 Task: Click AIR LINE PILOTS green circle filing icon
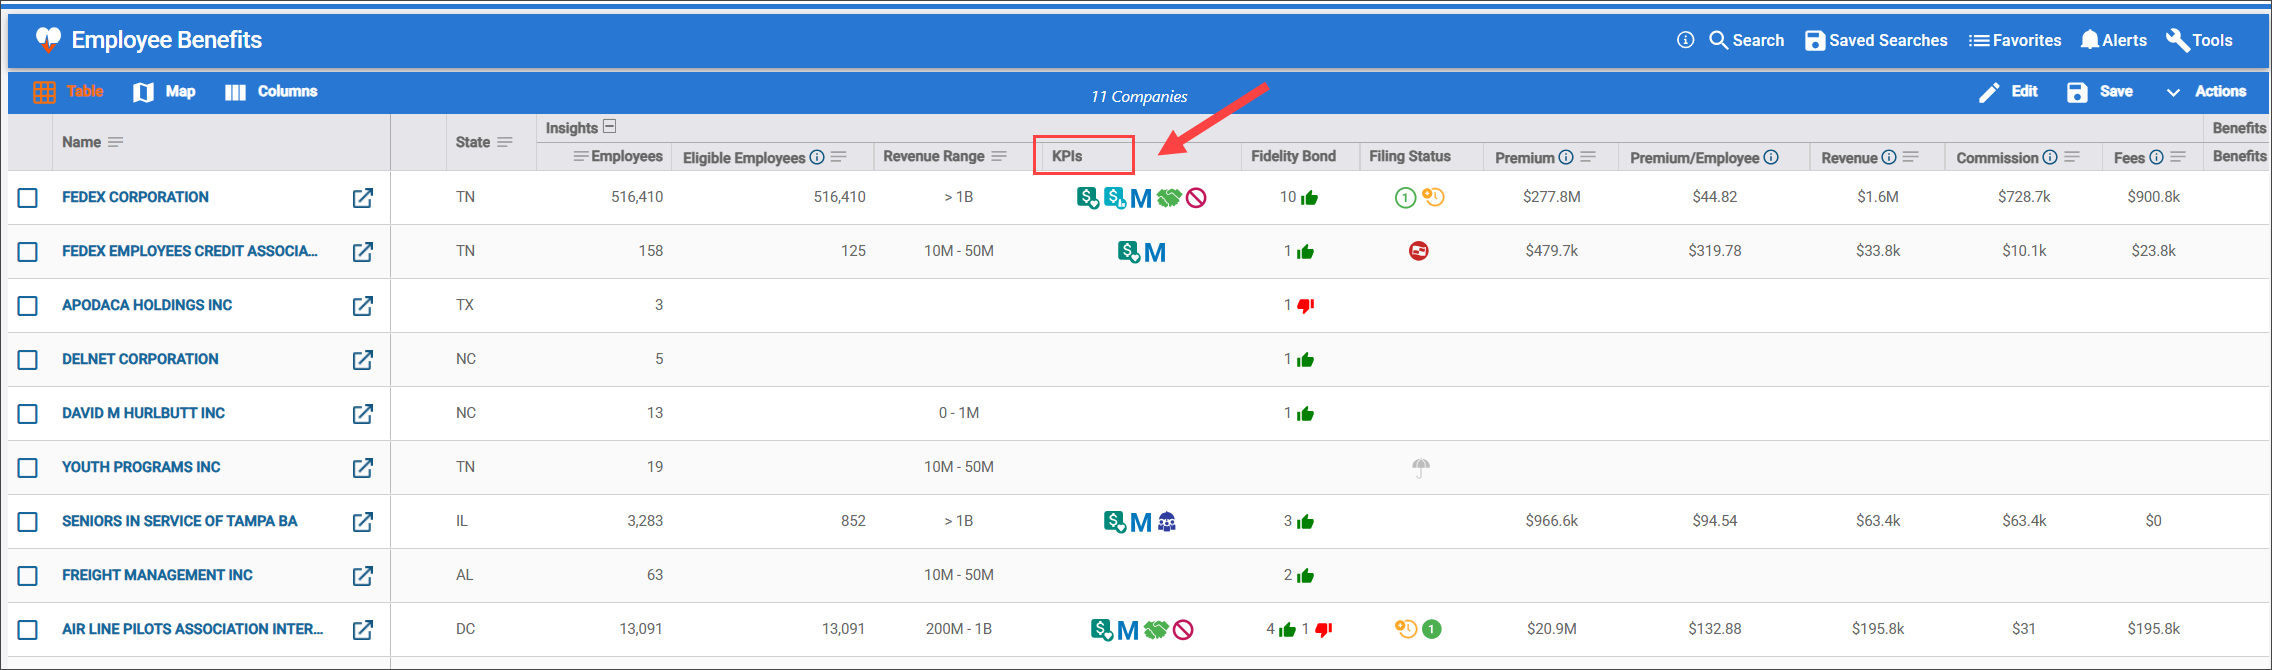[x=1432, y=629]
